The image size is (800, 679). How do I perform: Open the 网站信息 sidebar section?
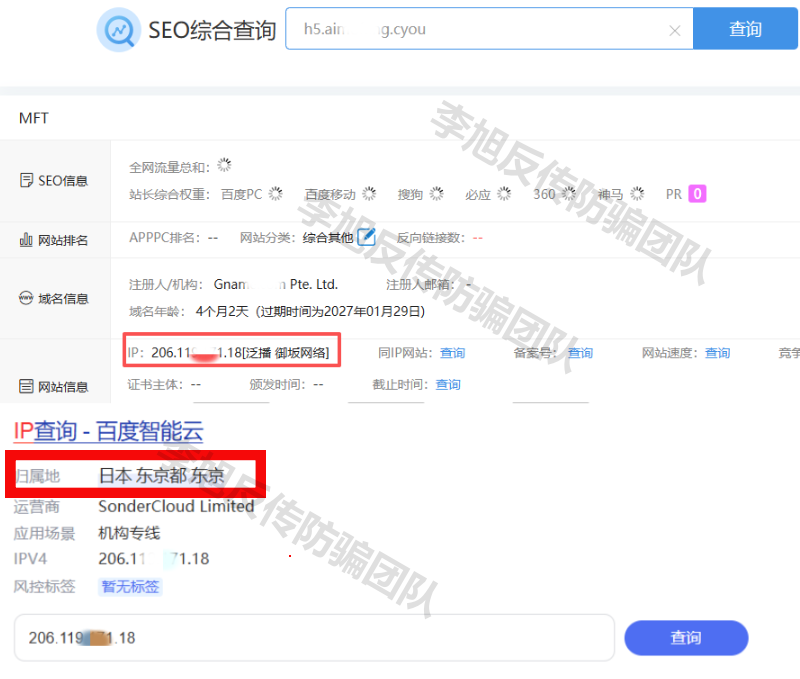tap(54, 387)
